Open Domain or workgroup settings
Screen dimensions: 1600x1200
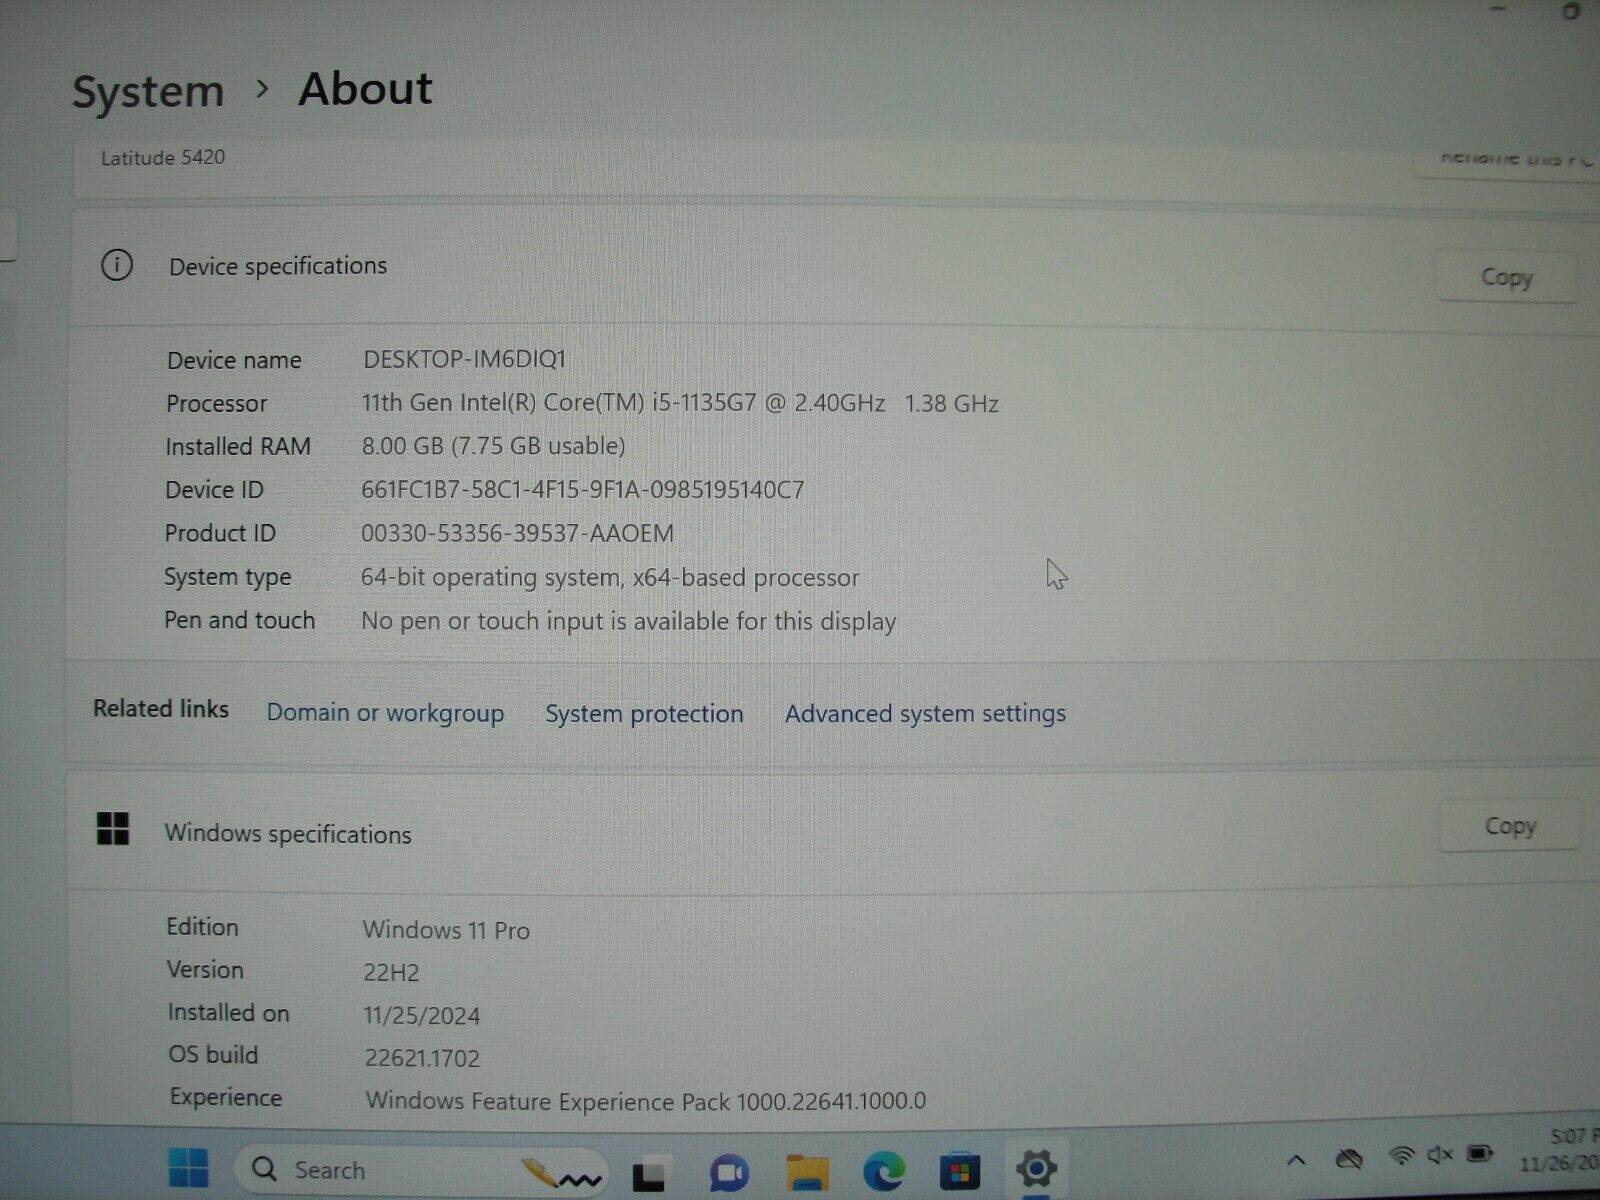384,713
